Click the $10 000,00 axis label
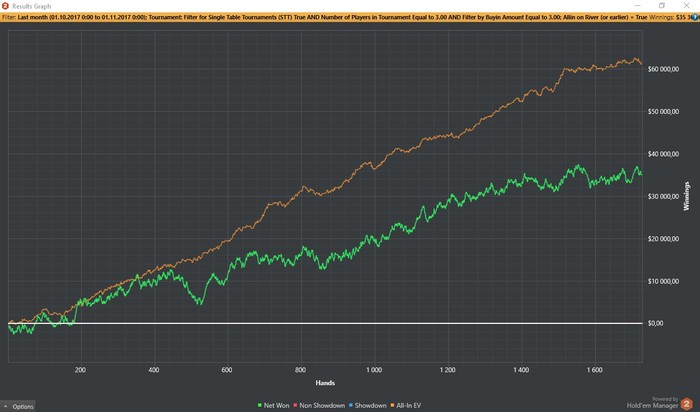The image size is (700, 412). pos(663,281)
